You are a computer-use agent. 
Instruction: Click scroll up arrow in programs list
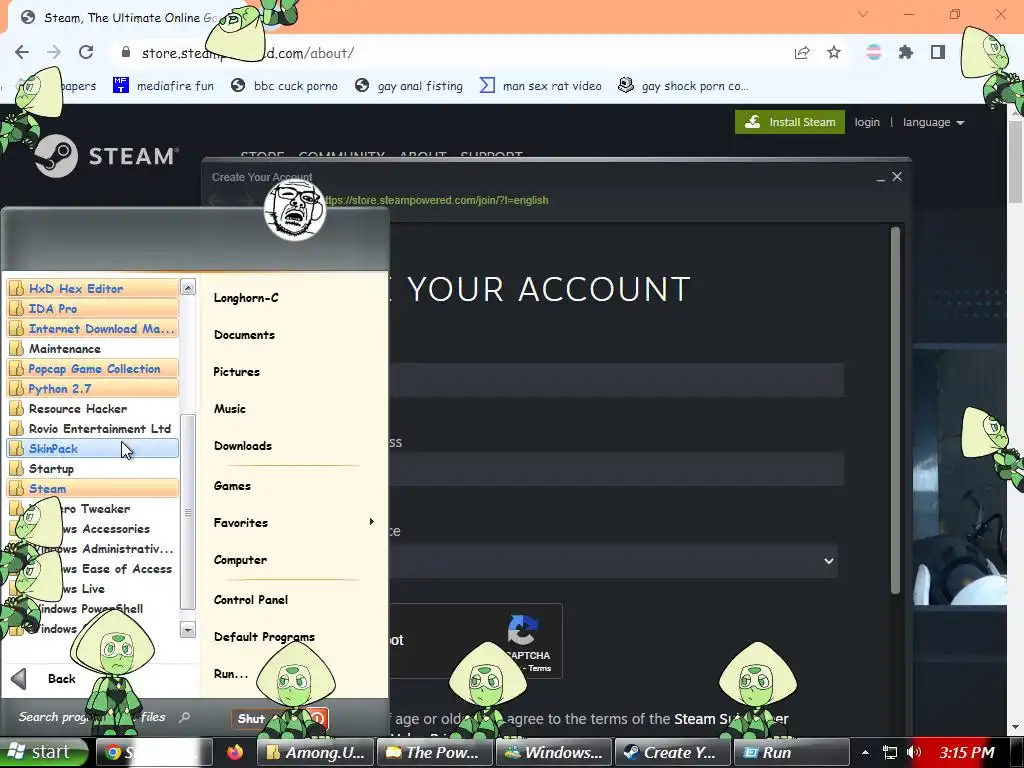click(x=187, y=287)
